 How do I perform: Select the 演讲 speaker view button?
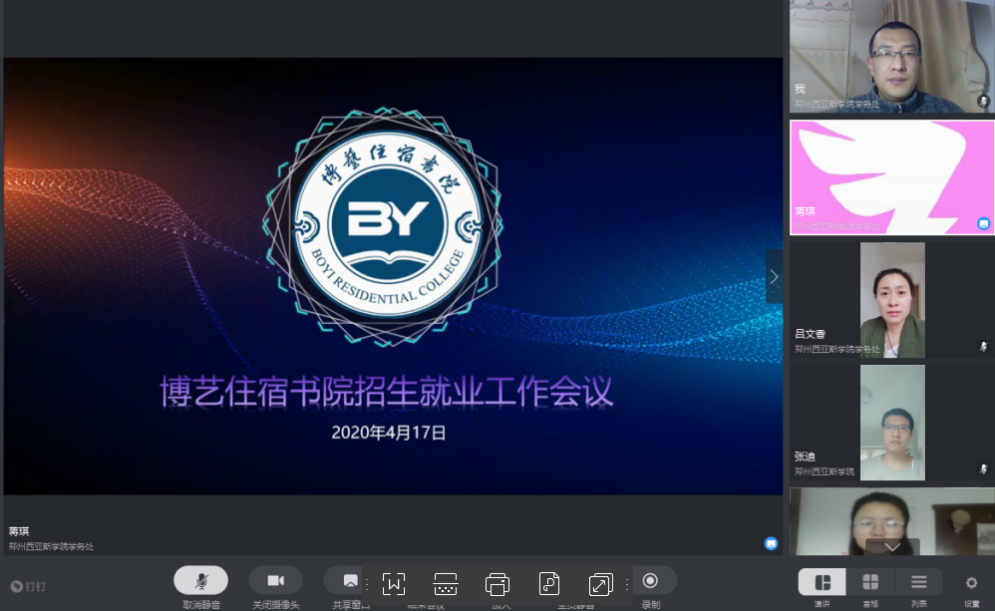coord(823,583)
